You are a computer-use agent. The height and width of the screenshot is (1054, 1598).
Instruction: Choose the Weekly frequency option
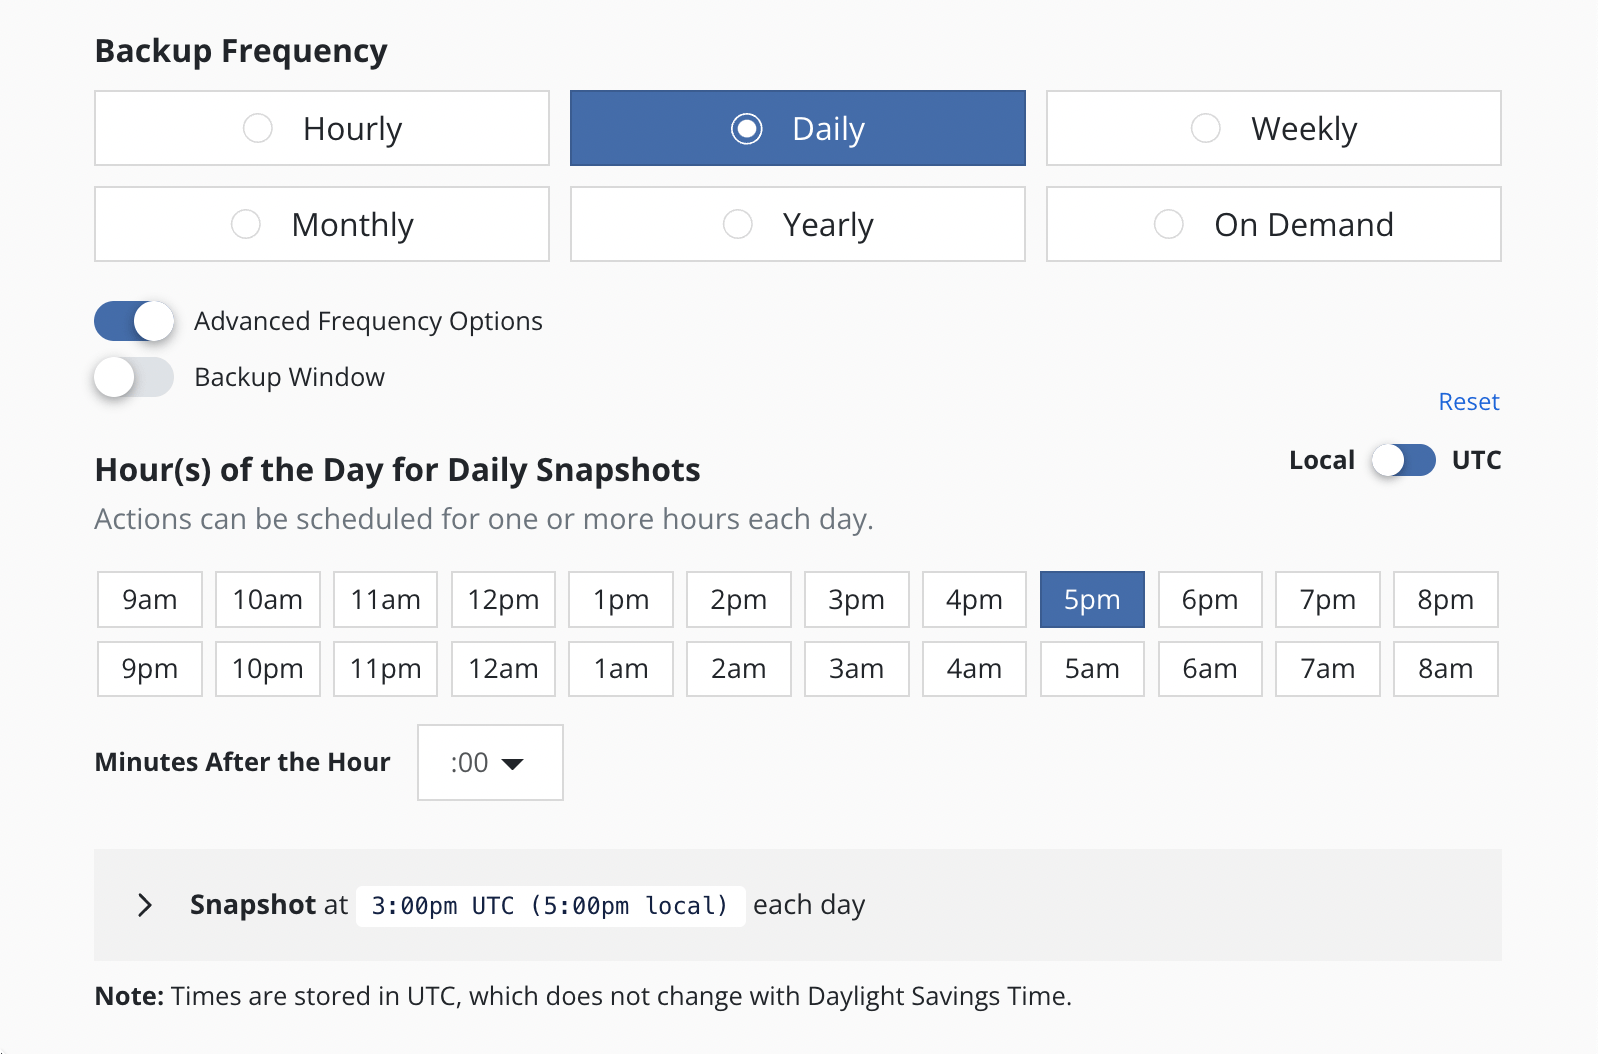[x=1272, y=128]
